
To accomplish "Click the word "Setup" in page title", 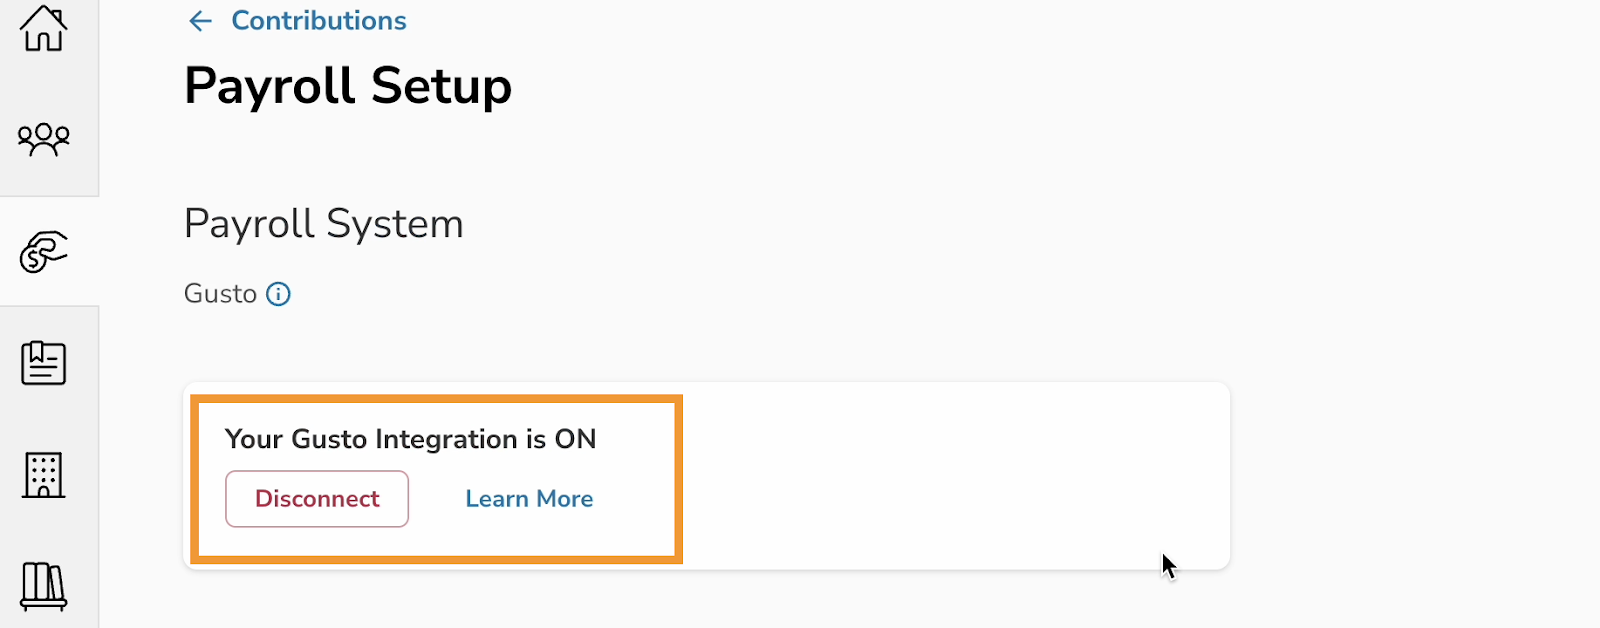I will tap(441, 86).
